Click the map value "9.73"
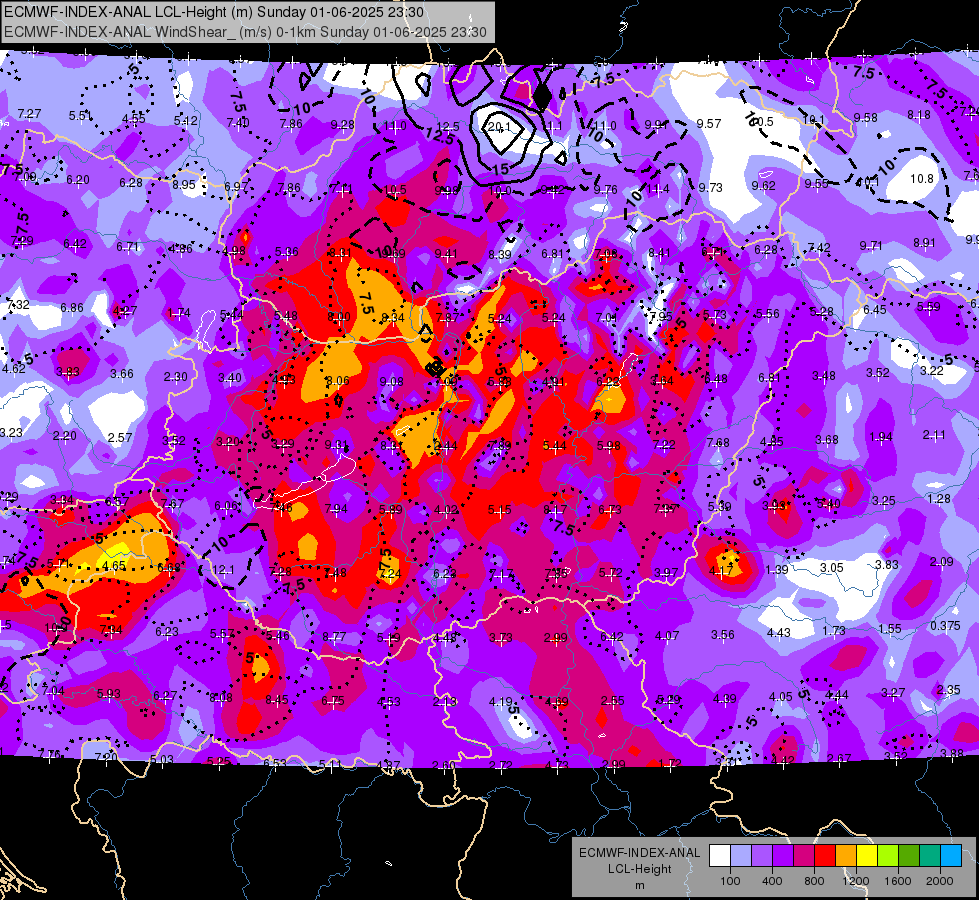This screenshot has width=979, height=900. [711, 187]
